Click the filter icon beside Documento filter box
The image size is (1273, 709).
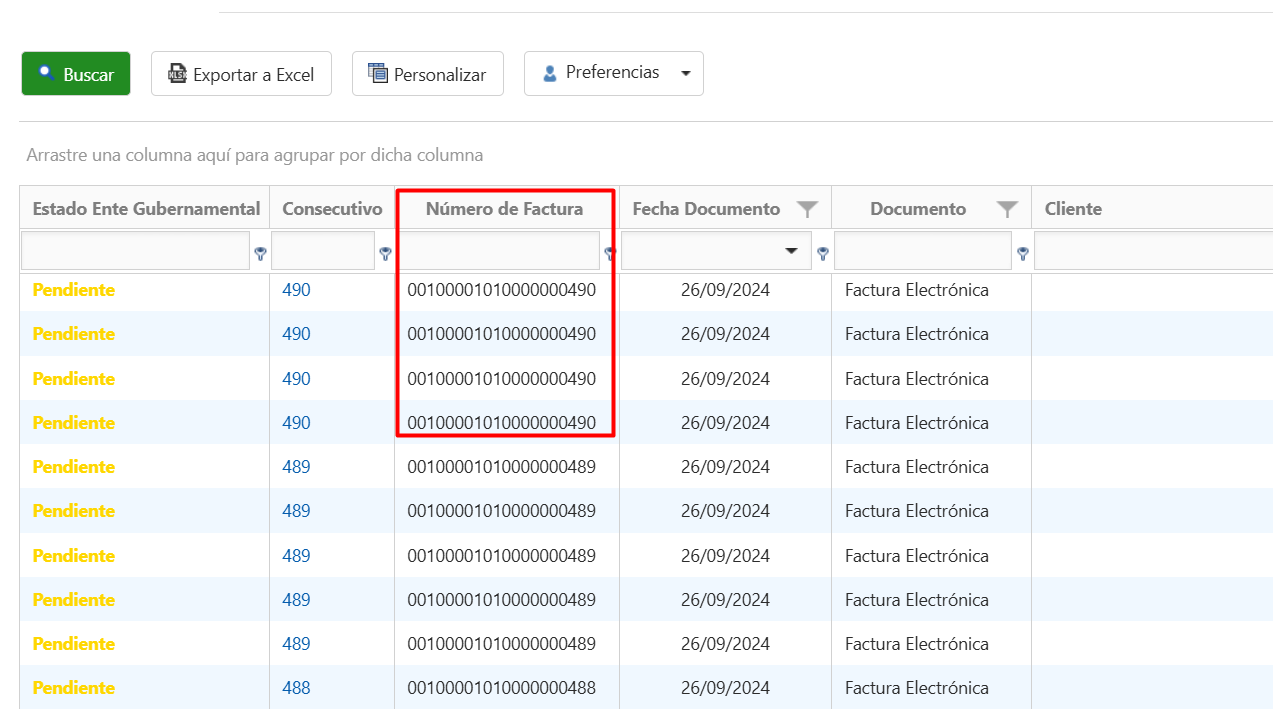point(1022,253)
